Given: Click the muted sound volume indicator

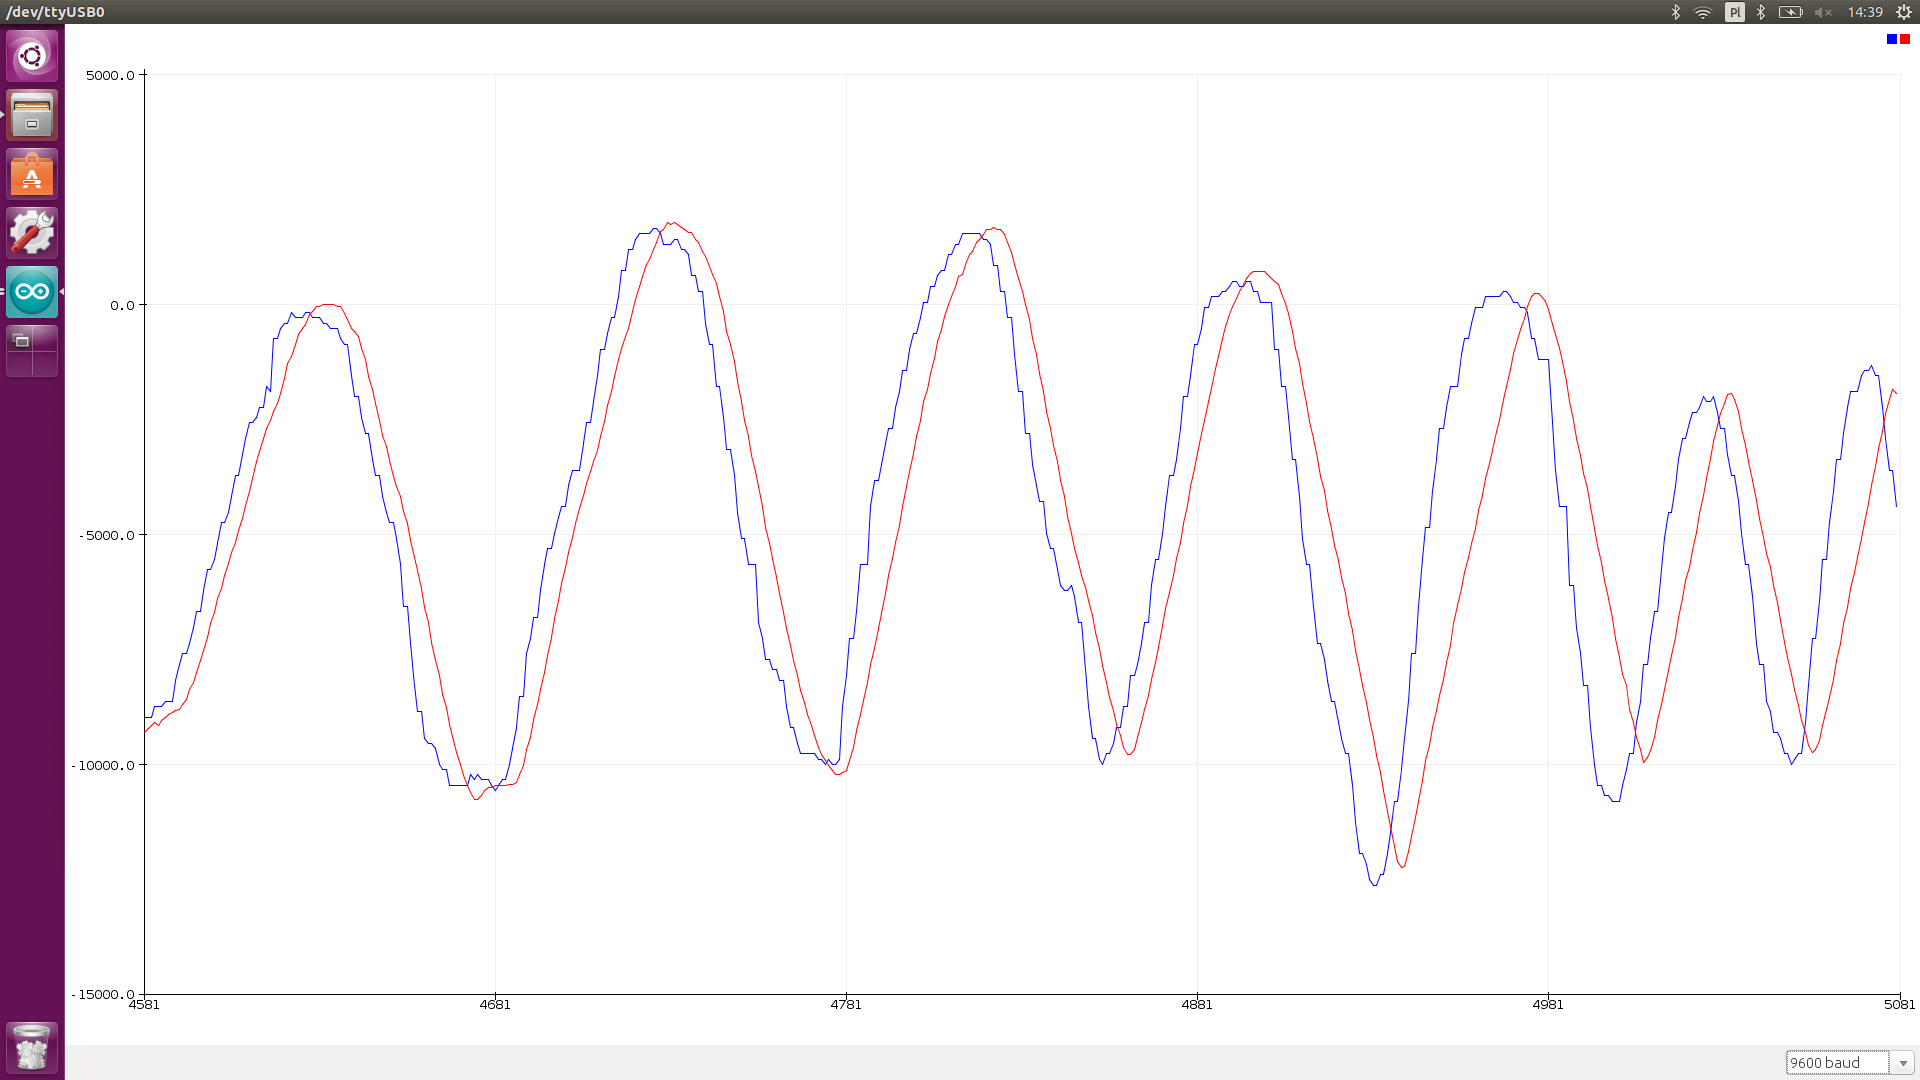Looking at the screenshot, I should 1823,12.
